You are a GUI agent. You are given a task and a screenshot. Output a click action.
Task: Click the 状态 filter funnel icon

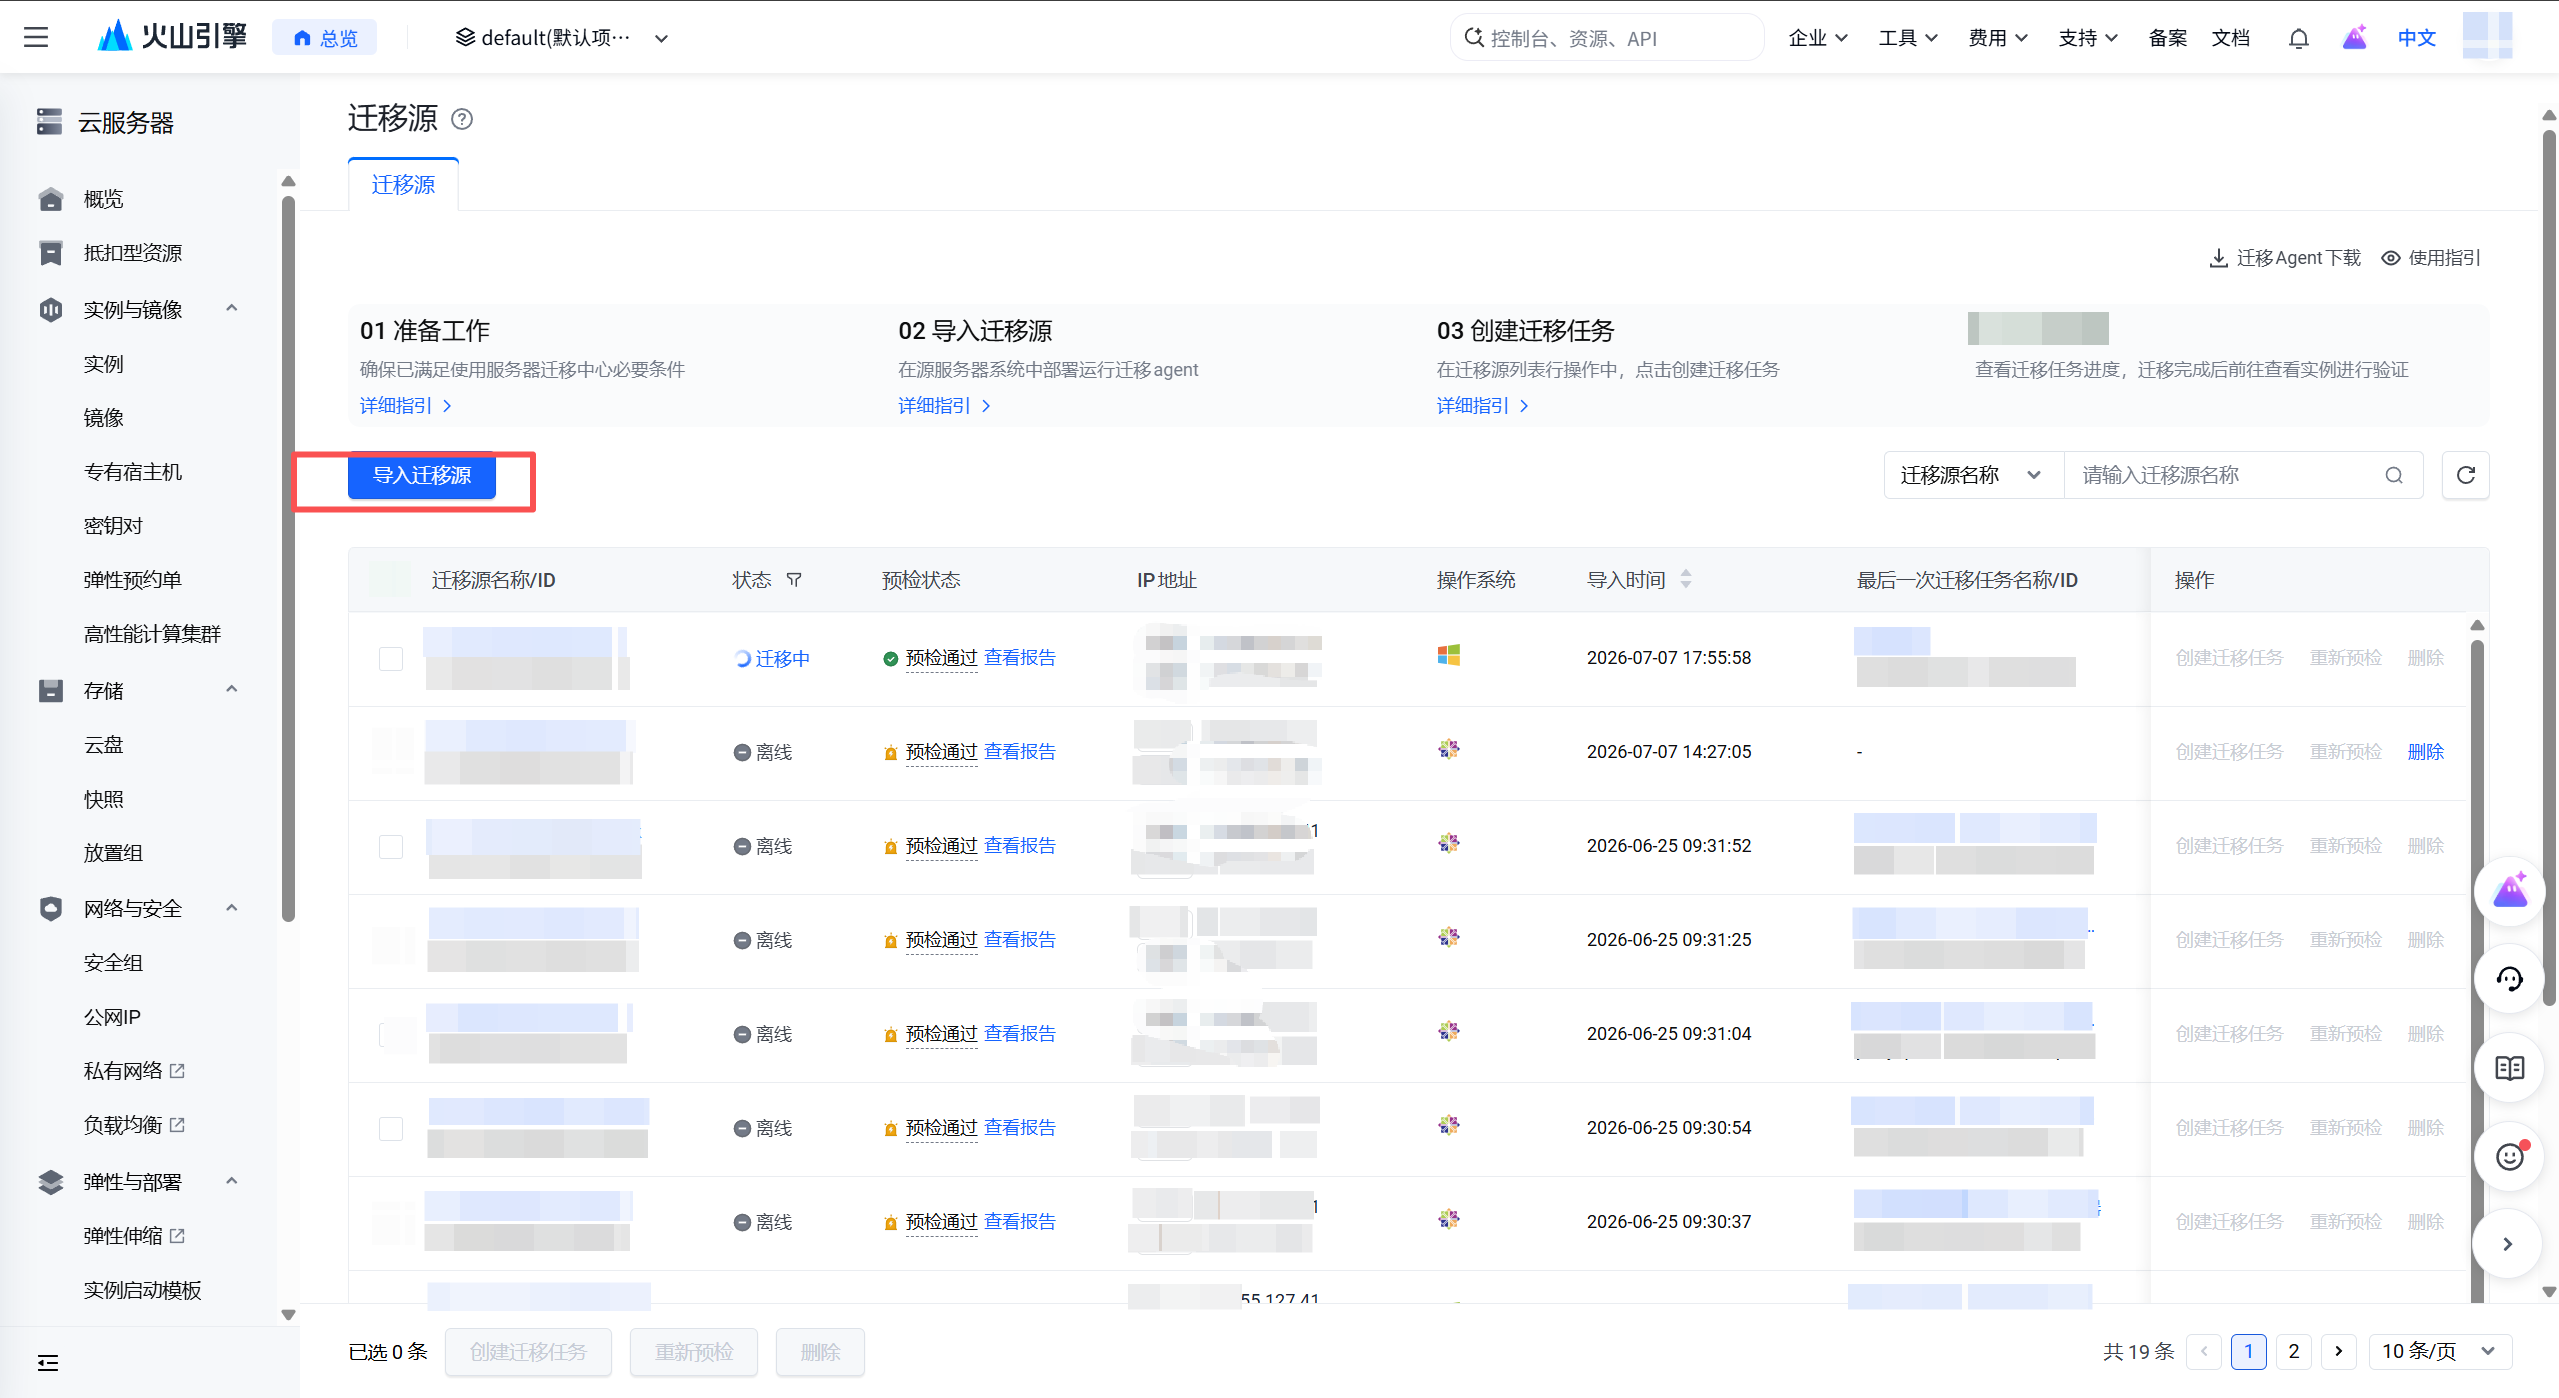point(793,580)
